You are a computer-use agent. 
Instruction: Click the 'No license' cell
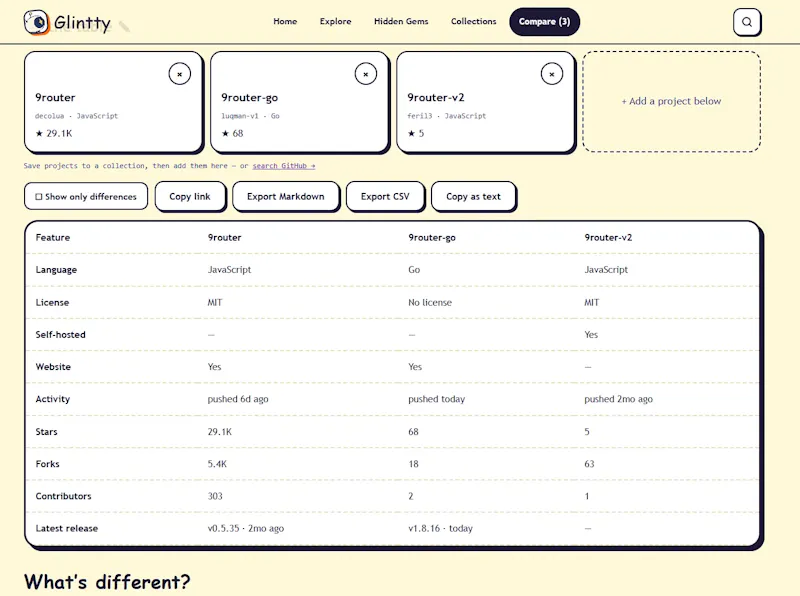430,302
